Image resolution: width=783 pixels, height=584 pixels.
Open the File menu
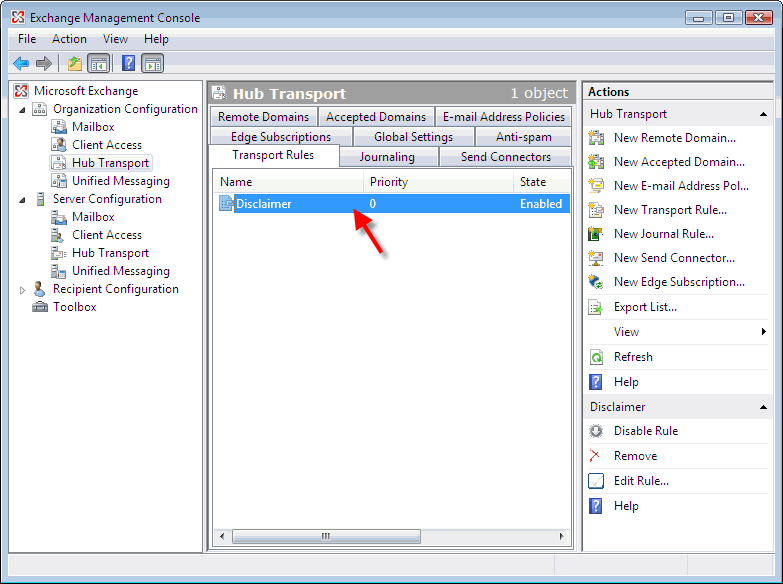[x=27, y=39]
